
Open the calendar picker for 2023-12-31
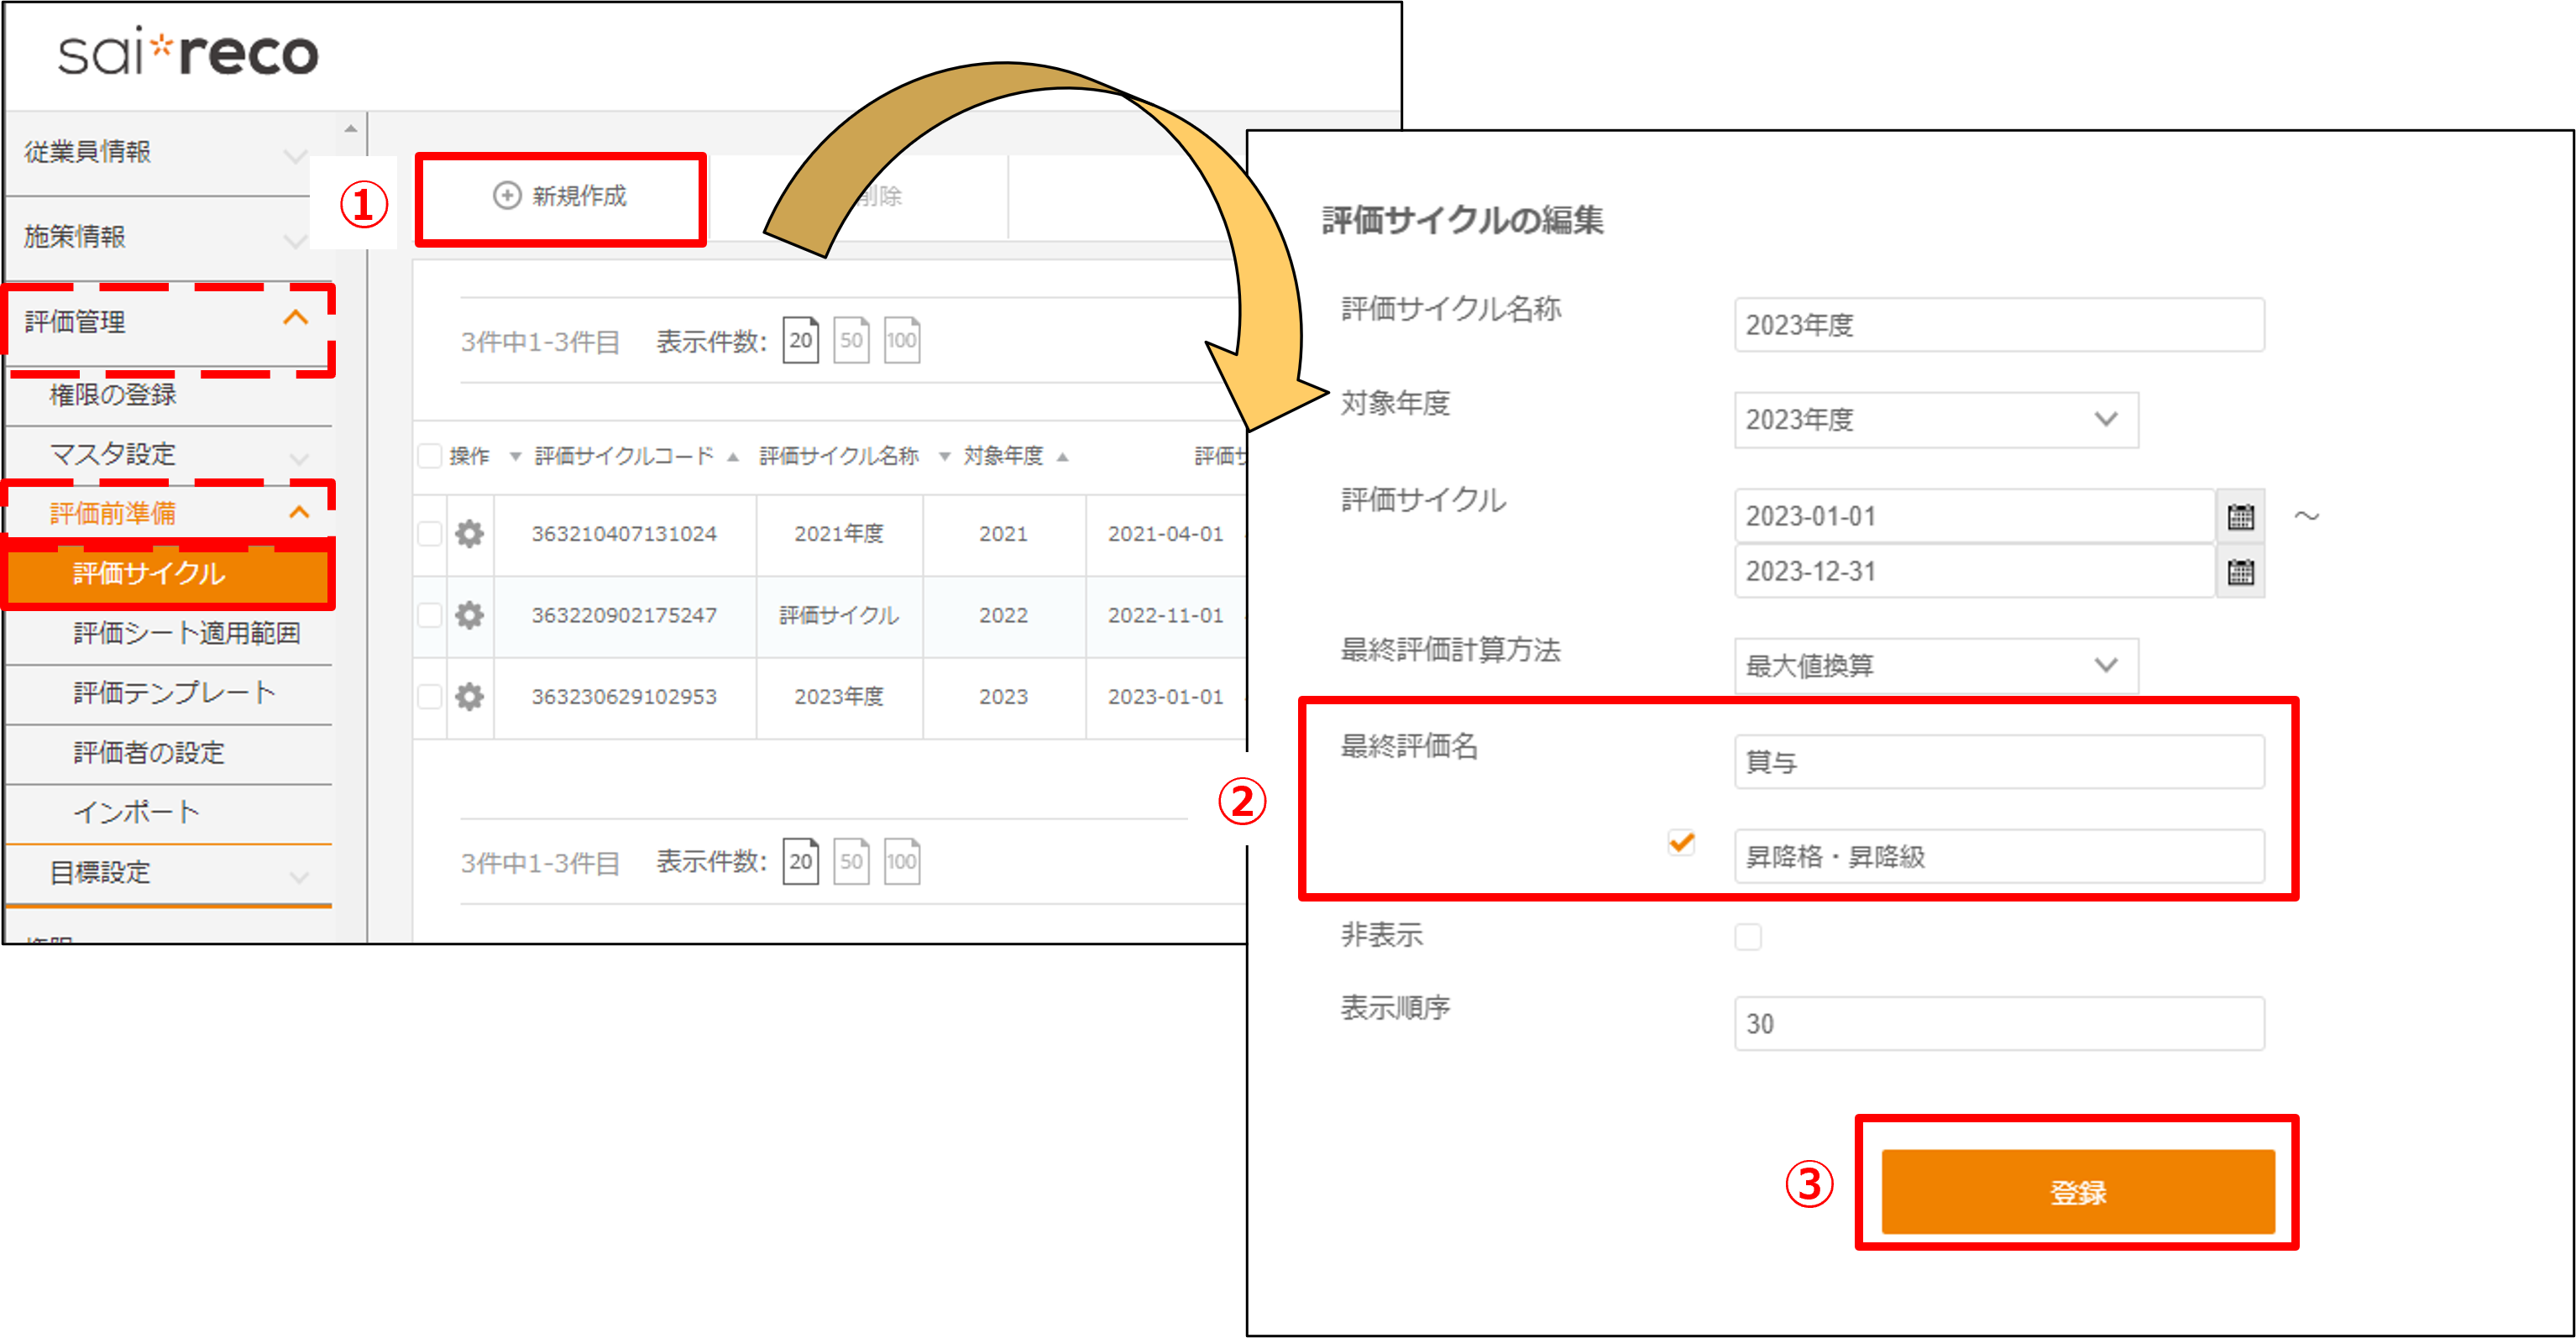(2240, 571)
